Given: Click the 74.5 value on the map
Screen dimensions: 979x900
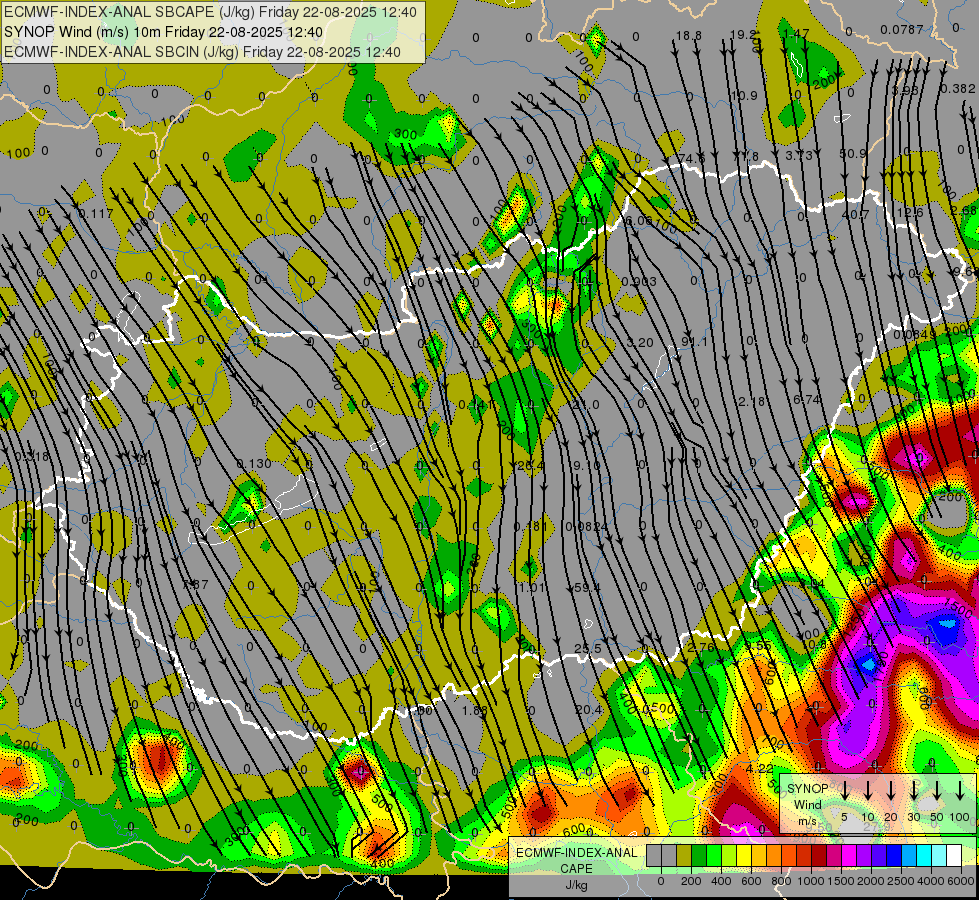Looking at the screenshot, I should 692,159.
